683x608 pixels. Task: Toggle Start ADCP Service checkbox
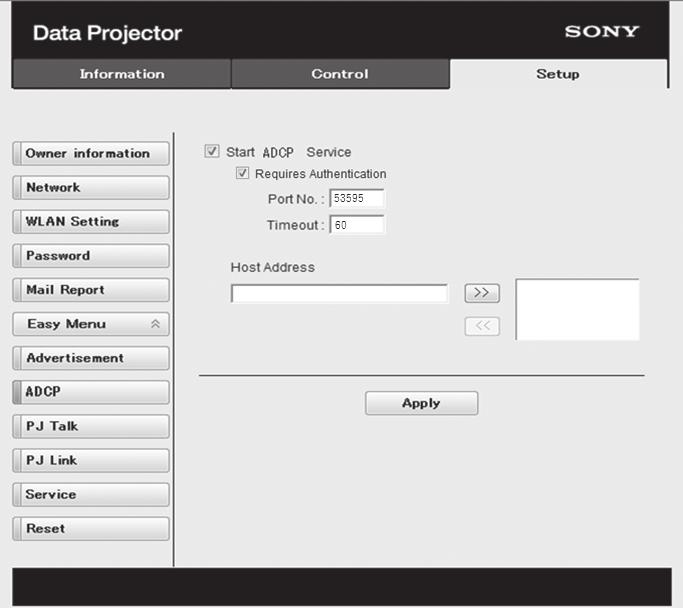pyautogui.click(x=212, y=151)
